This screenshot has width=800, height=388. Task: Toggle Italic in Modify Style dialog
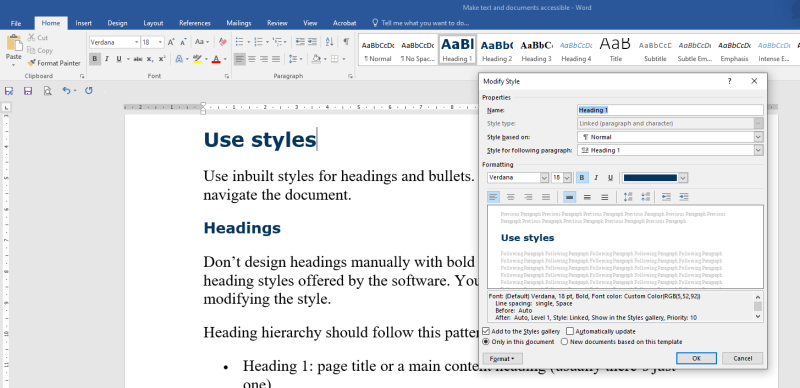596,178
